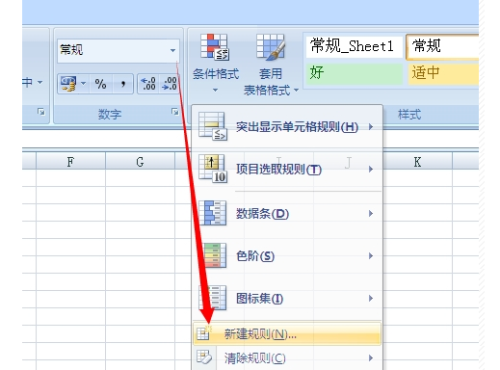Click the 突出显示单元格规则 menu icon
The height and width of the screenshot is (370, 500).
click(212, 127)
